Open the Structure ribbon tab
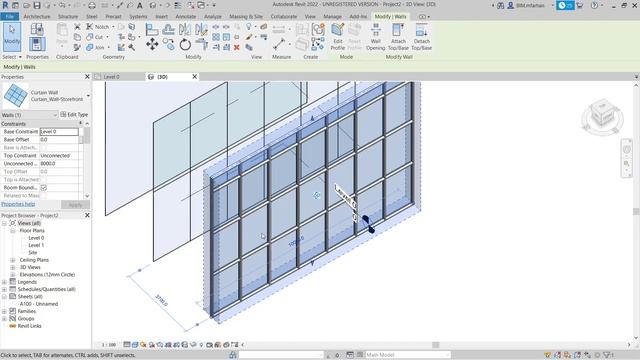 (x=68, y=16)
